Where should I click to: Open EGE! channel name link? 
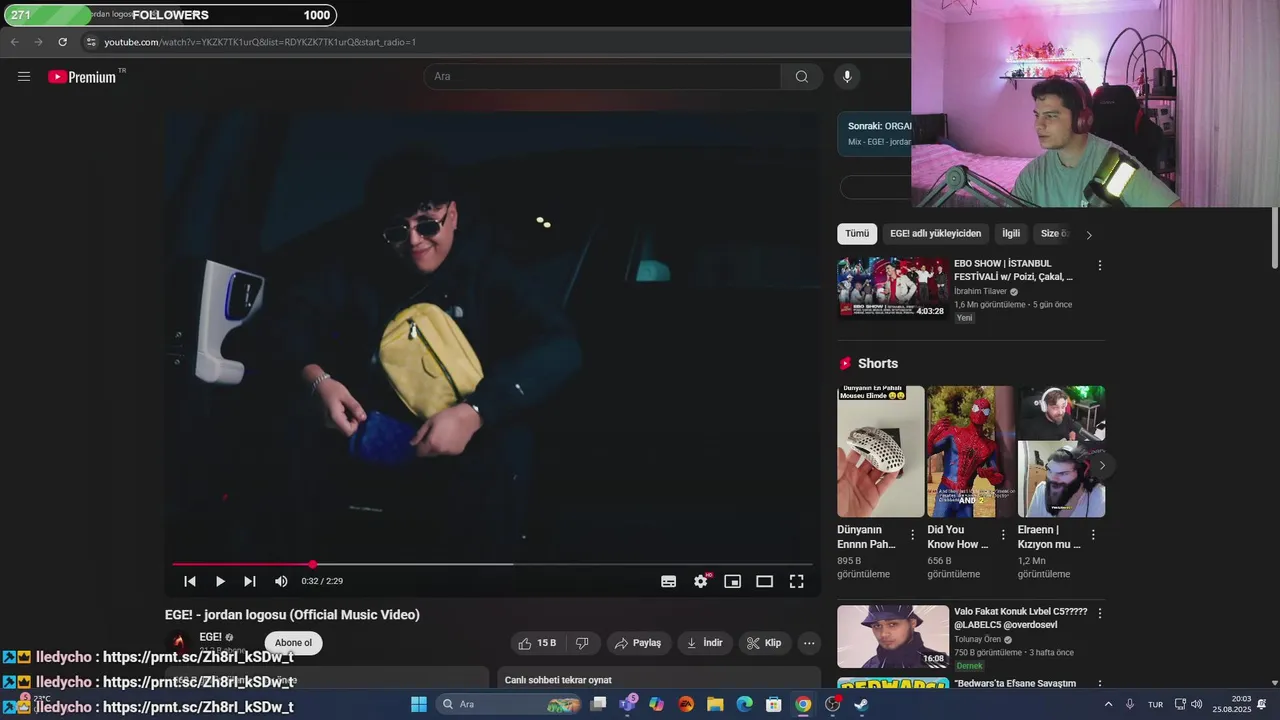tap(210, 637)
